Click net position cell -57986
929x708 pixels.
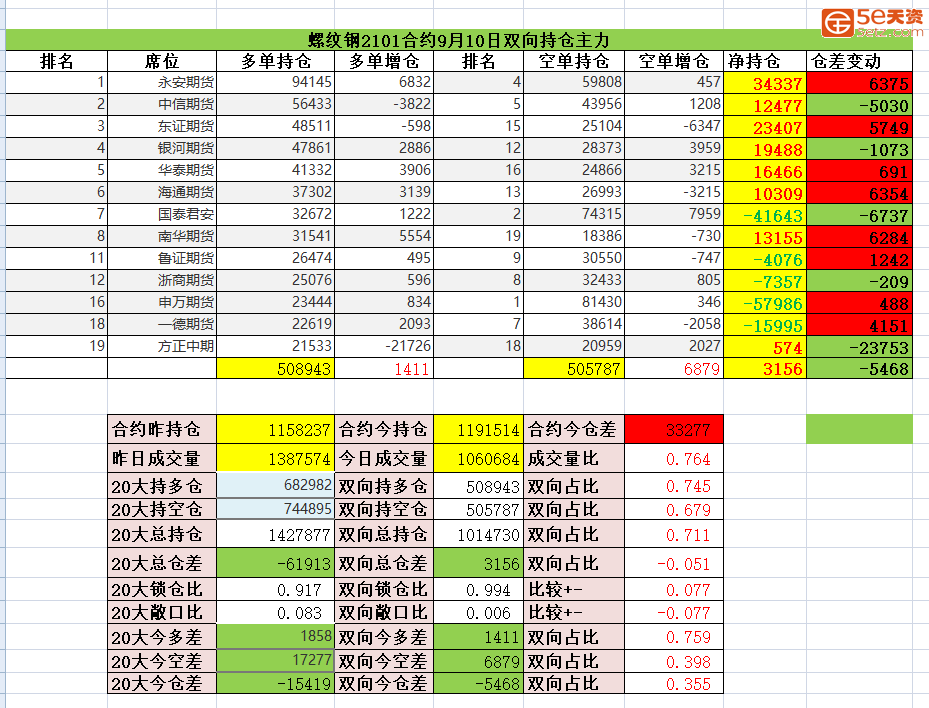765,302
